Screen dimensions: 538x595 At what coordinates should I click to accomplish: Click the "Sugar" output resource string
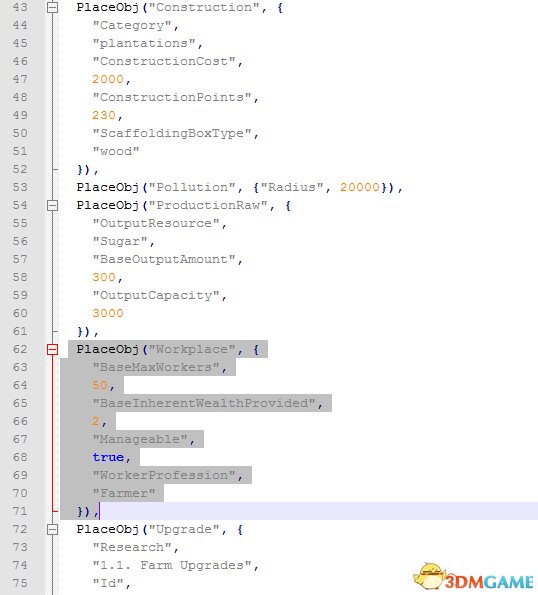[x=120, y=241]
